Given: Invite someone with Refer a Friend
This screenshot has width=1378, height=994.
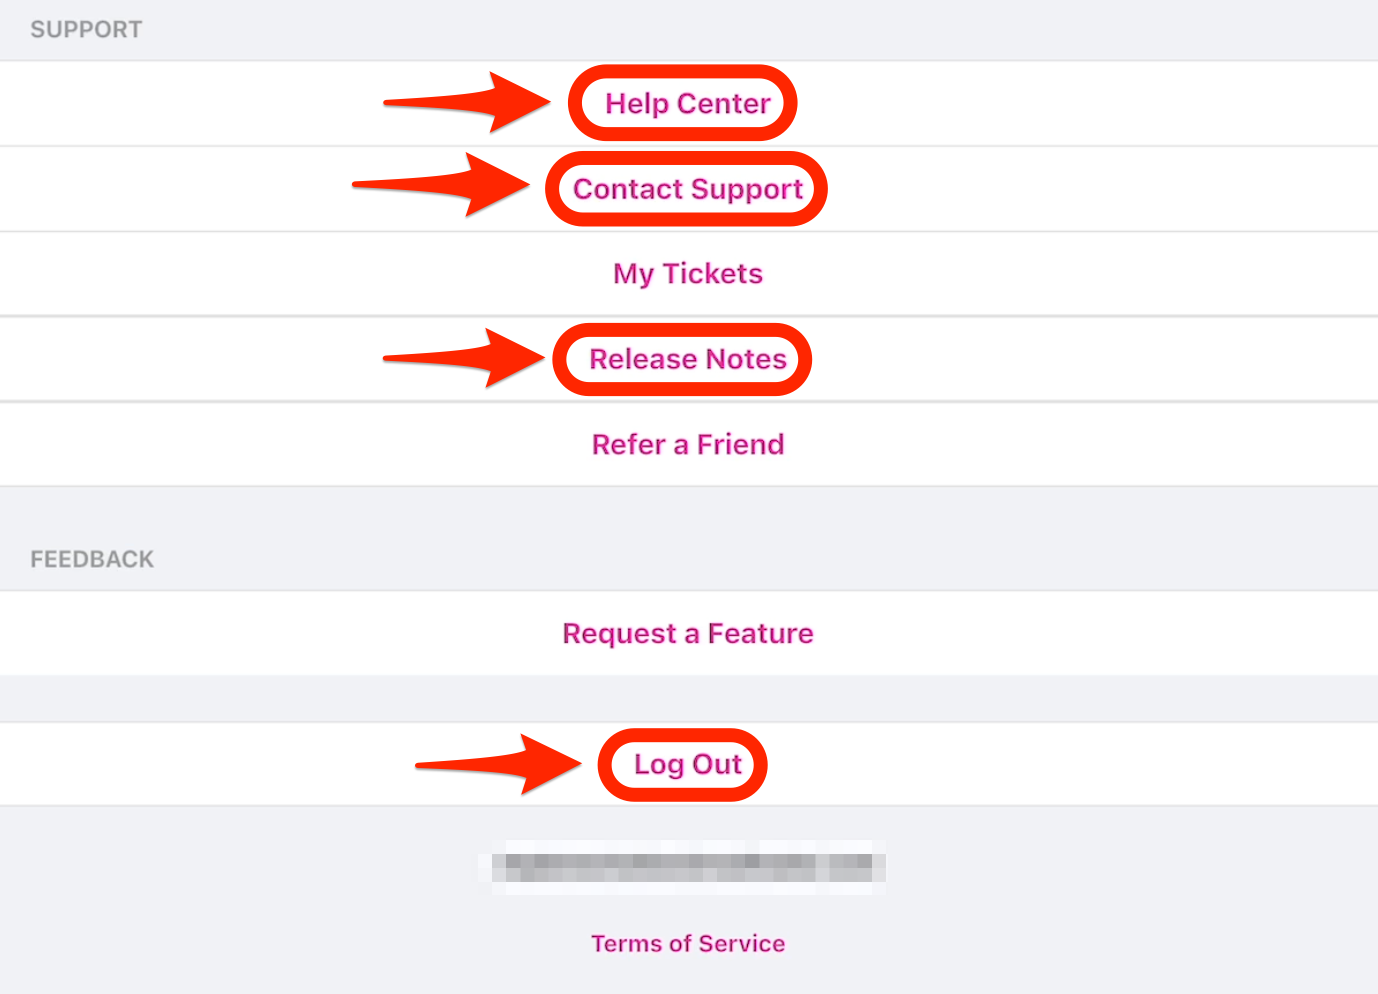Looking at the screenshot, I should 688,445.
